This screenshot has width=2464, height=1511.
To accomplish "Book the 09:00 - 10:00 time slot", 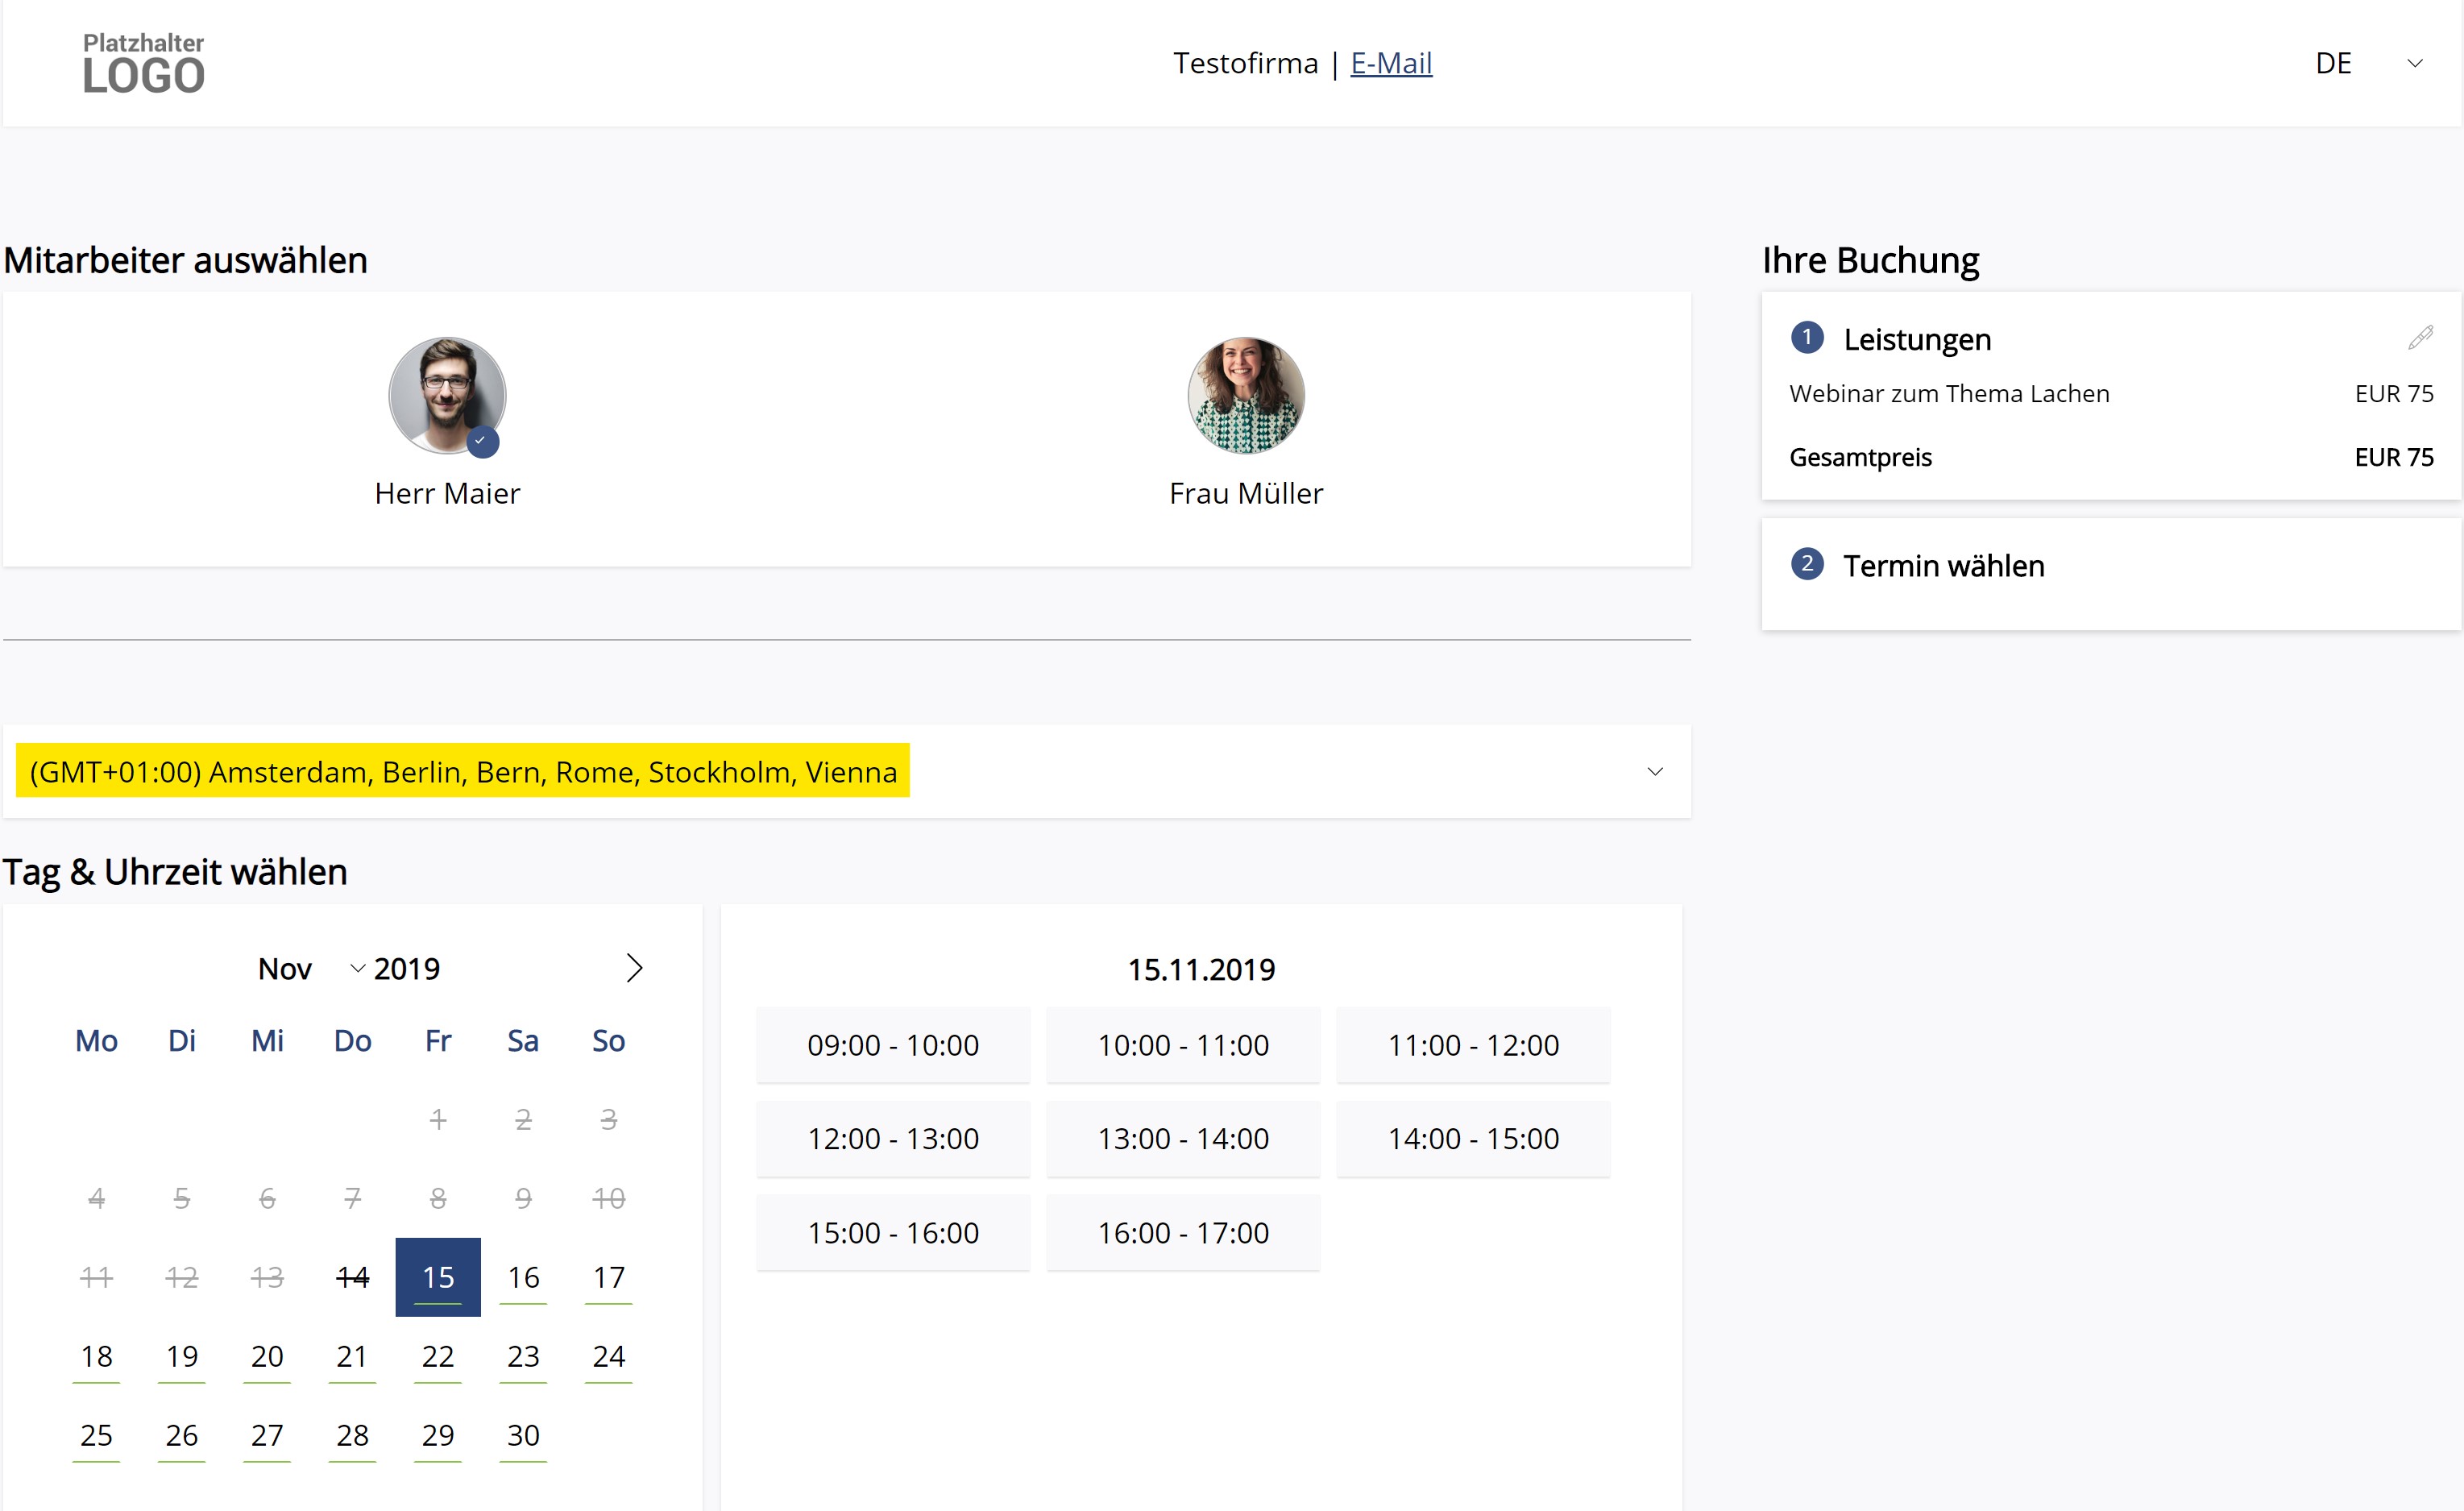I will (x=893, y=1045).
